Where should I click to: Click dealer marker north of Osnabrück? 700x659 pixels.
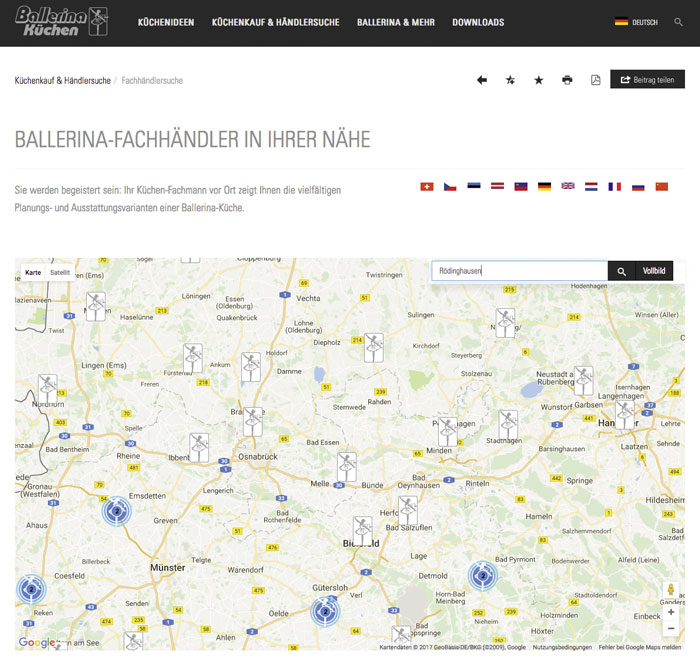coord(253,422)
